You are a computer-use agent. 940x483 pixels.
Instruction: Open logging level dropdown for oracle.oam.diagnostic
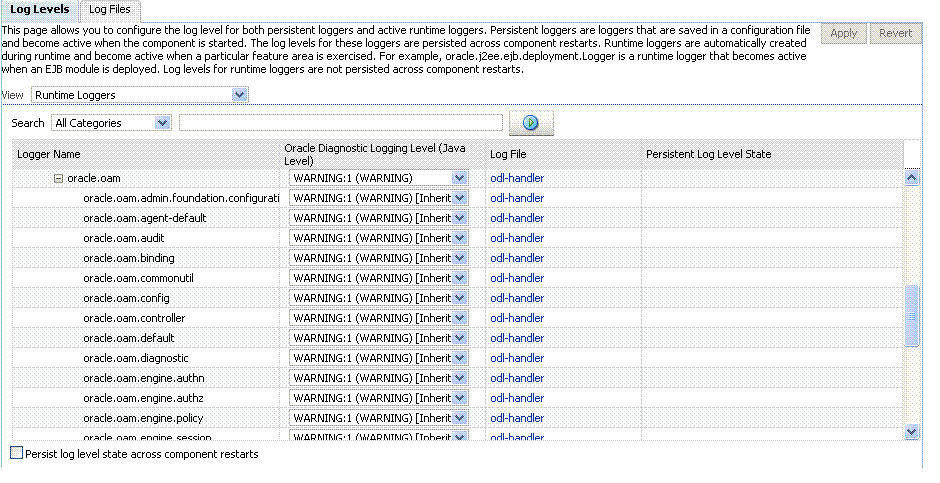tap(378, 358)
